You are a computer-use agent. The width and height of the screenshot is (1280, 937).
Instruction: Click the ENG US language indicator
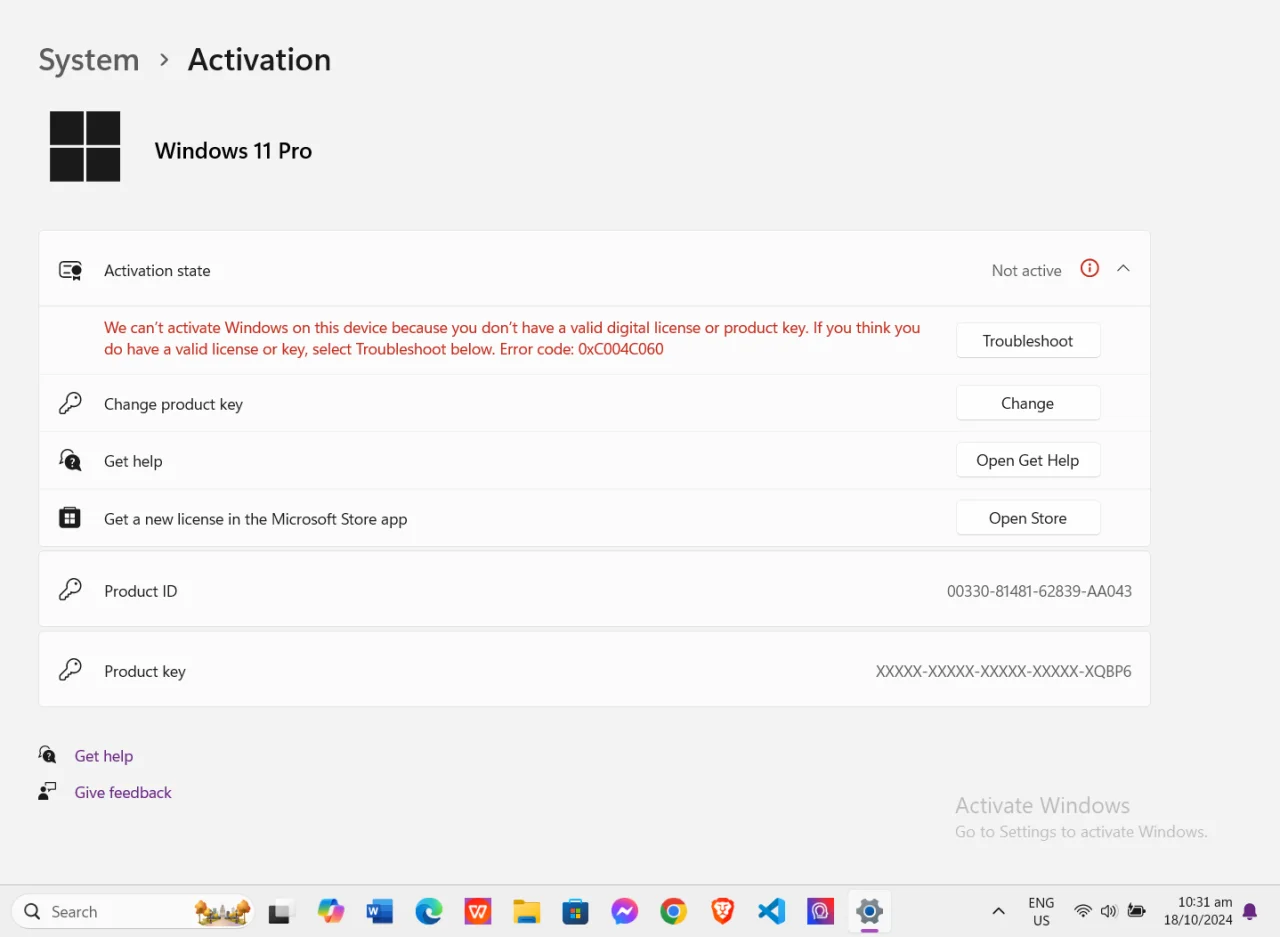coord(1041,911)
